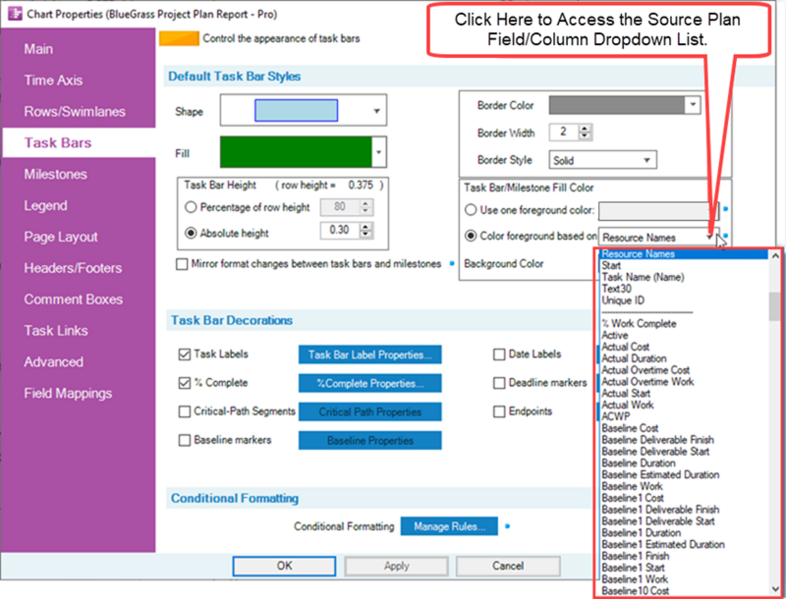Select Percentage of row height option
The image size is (786, 599).
[x=190, y=207]
